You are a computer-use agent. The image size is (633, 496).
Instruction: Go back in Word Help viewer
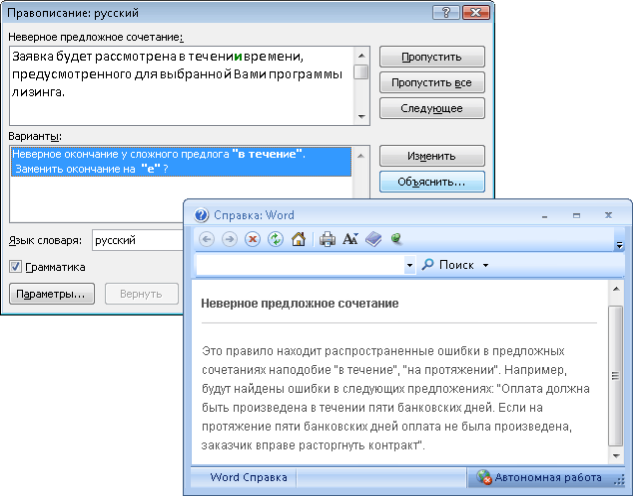click(x=207, y=239)
